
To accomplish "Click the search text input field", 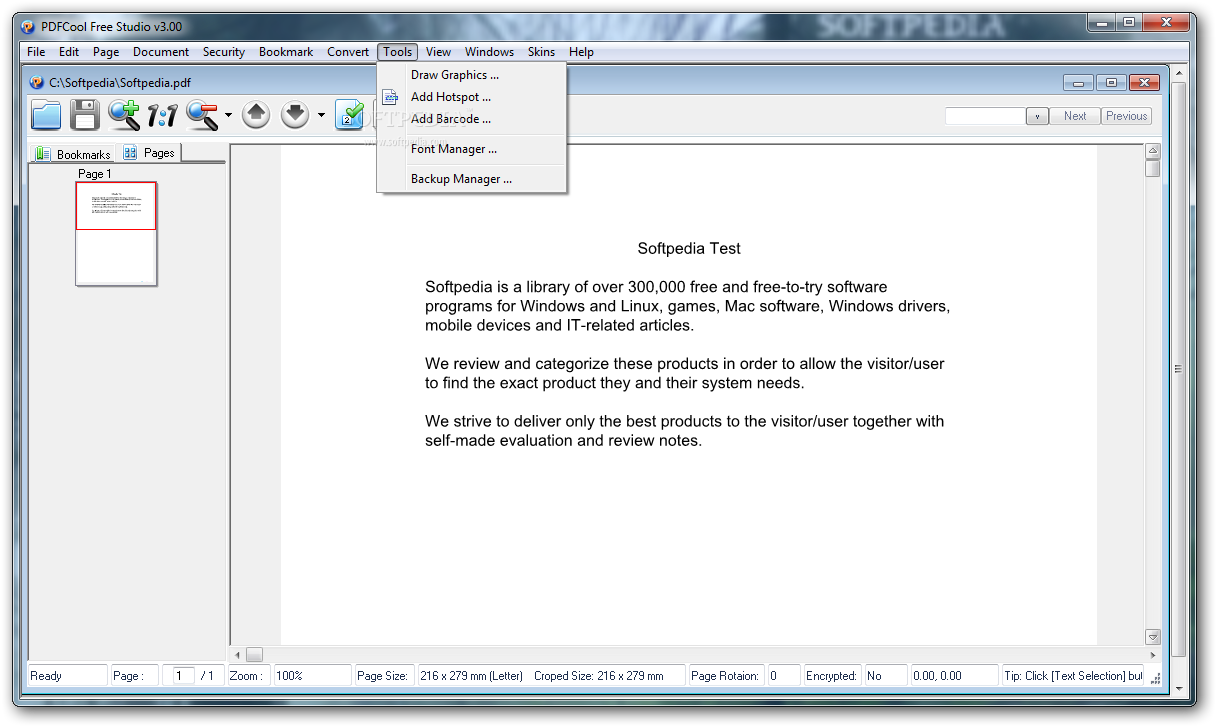I will click(986, 116).
